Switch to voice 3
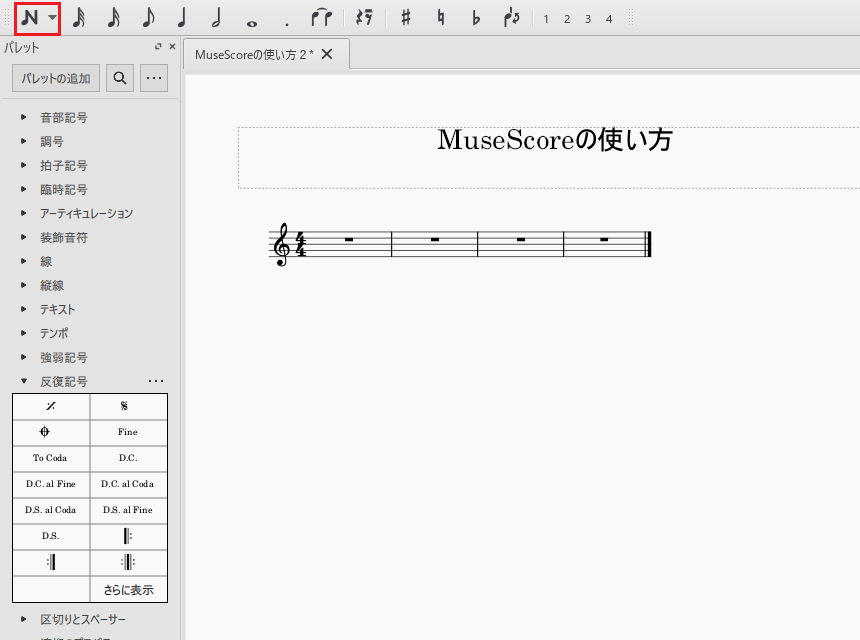860x640 pixels. 588,19
